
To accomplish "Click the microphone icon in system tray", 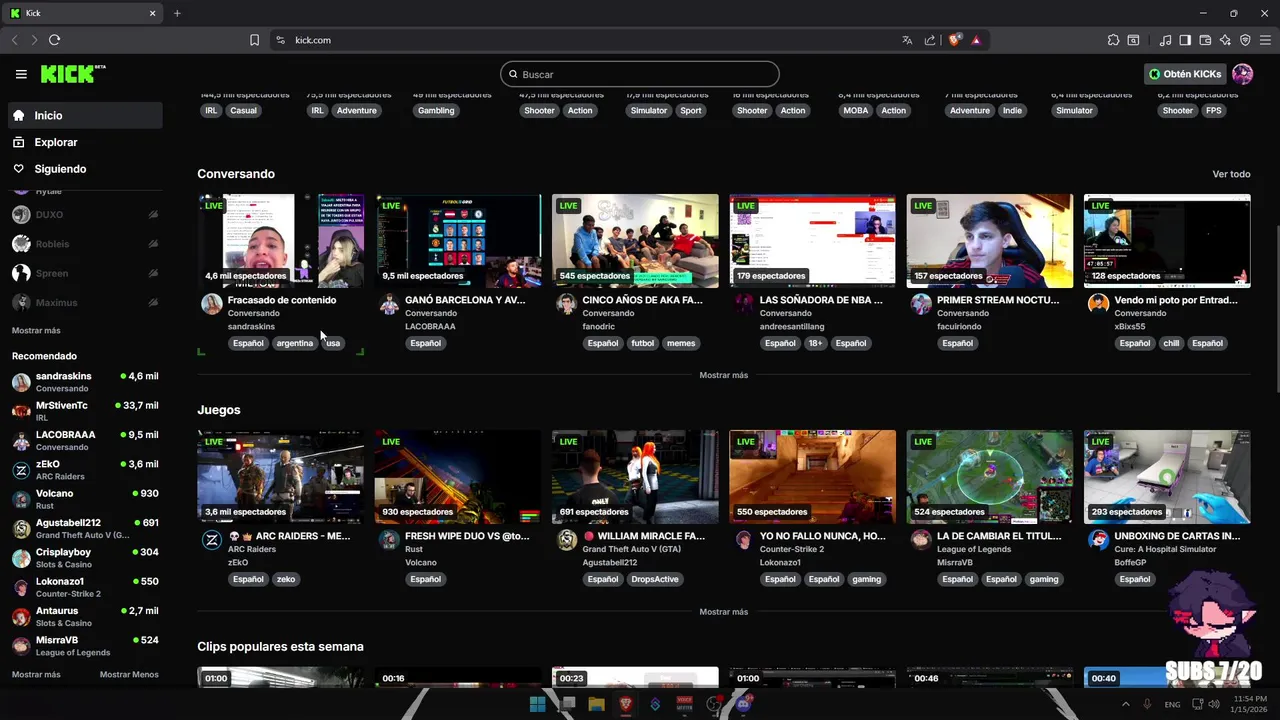I will [x=1147, y=704].
